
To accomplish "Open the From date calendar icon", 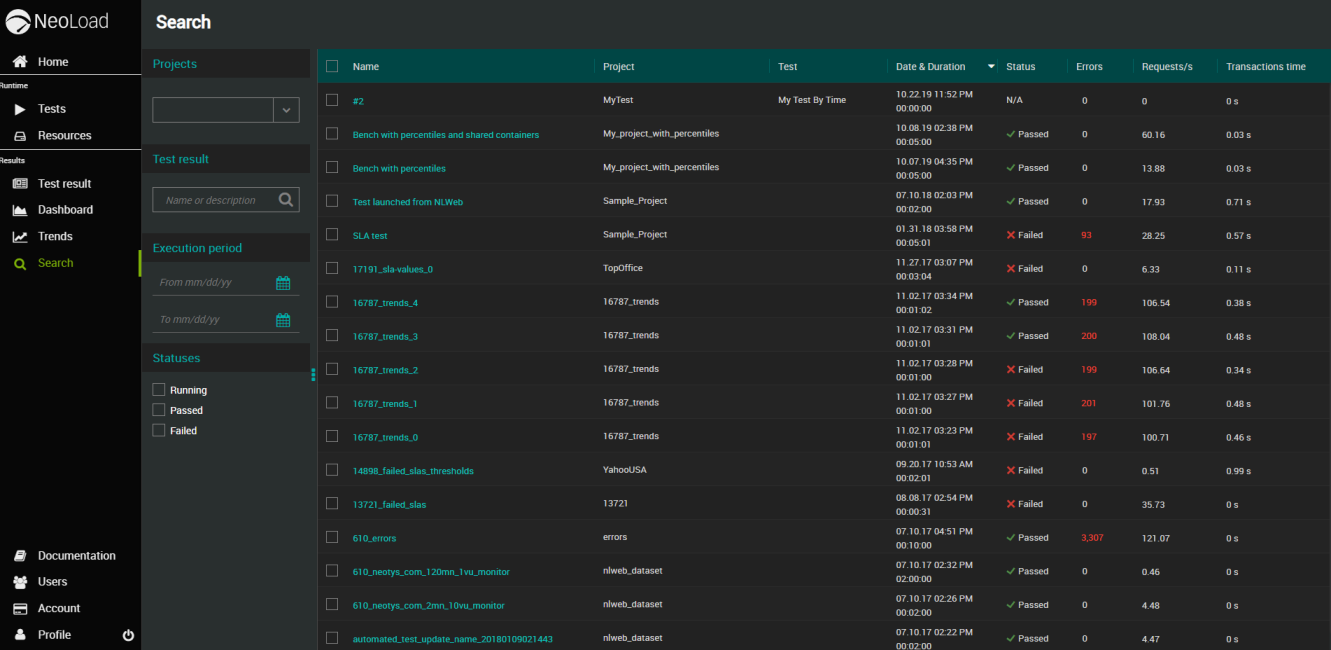I will point(283,283).
